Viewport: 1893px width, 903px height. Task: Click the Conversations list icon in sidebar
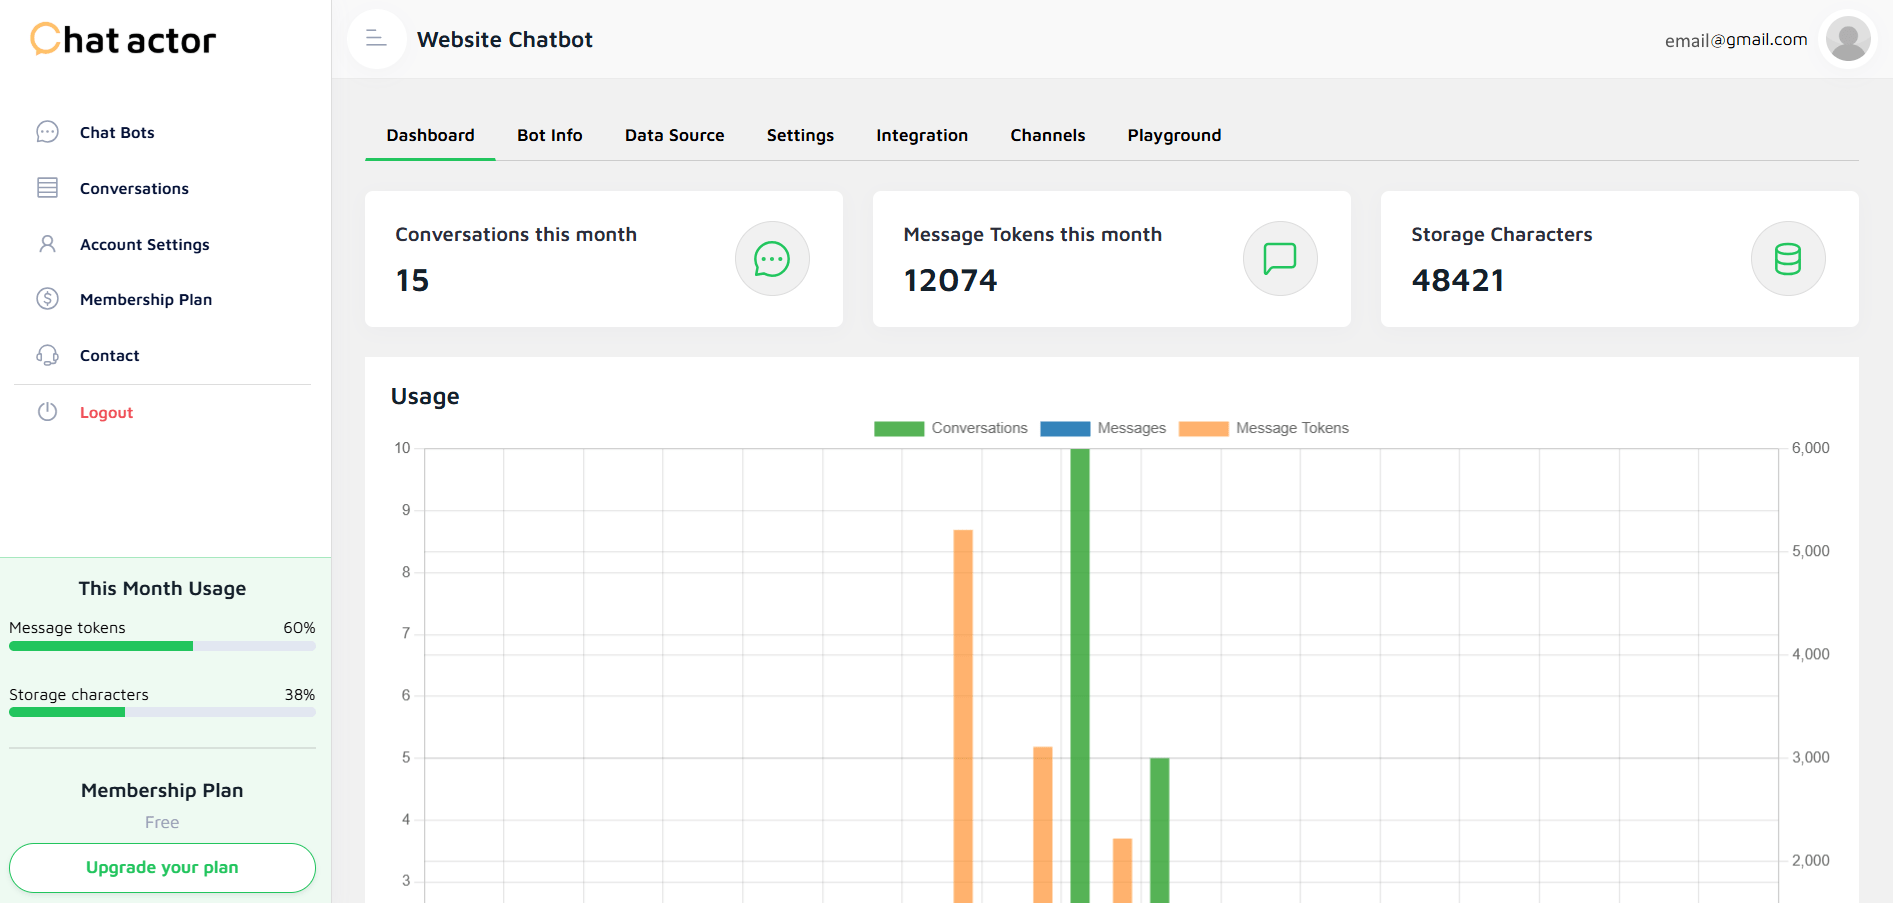pyautogui.click(x=47, y=188)
